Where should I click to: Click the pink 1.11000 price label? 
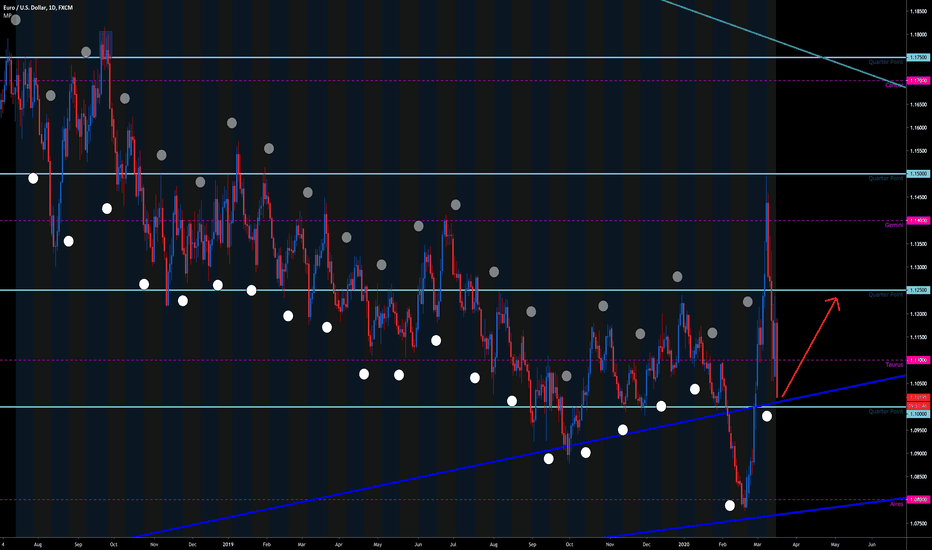pos(918,360)
